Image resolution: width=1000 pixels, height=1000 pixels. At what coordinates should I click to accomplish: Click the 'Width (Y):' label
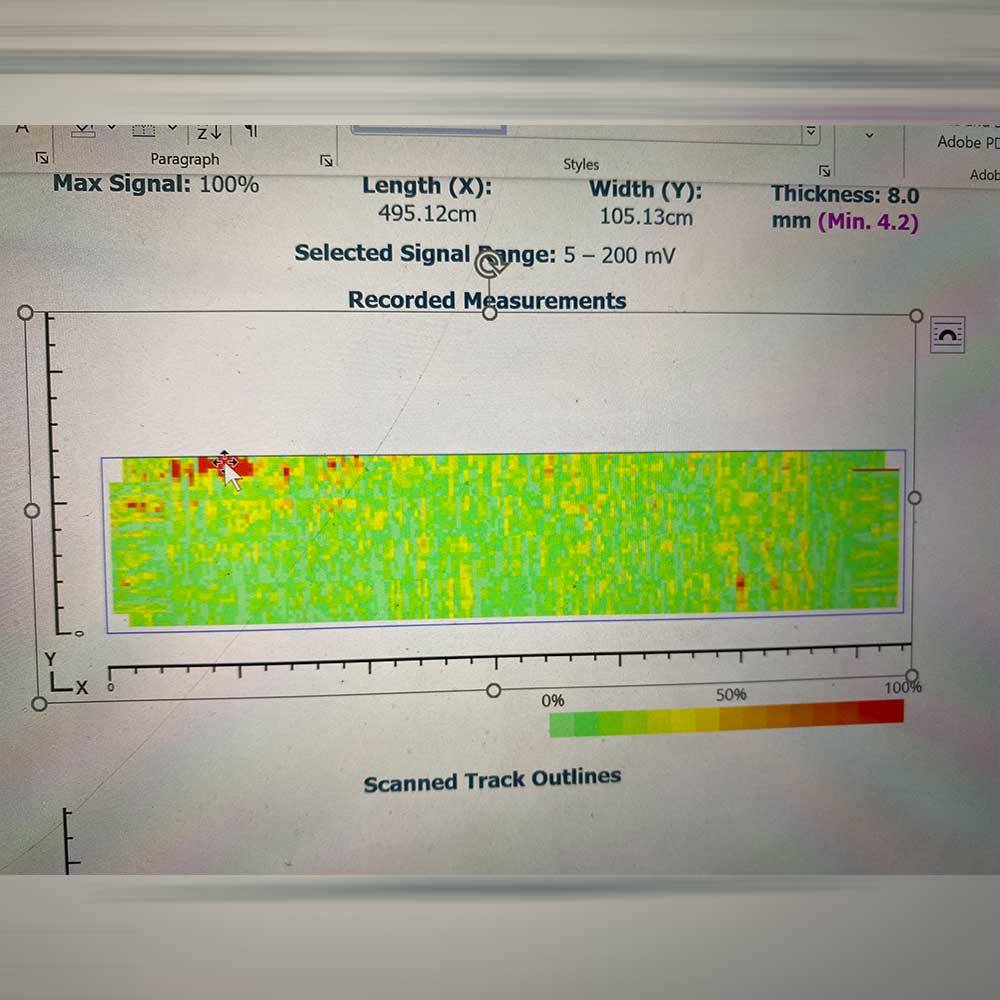tap(645, 189)
